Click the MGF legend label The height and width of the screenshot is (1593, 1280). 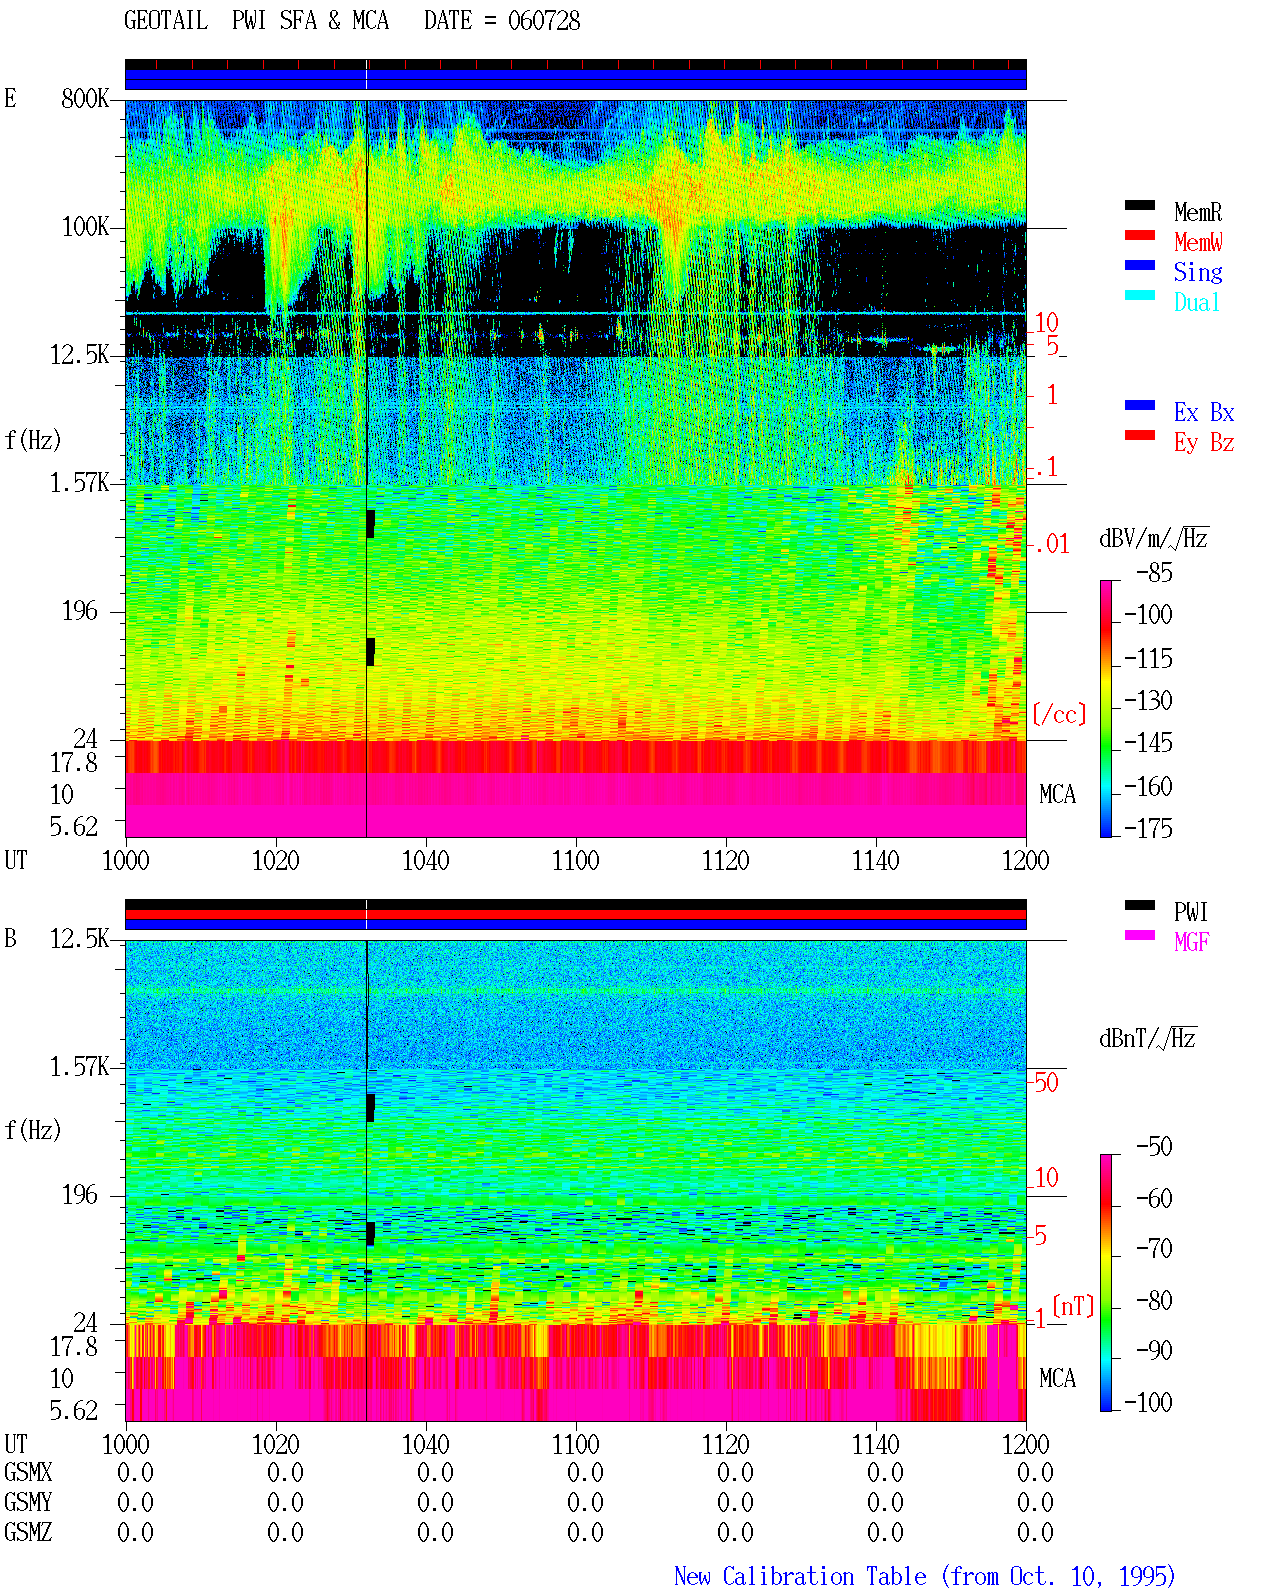click(x=1192, y=942)
